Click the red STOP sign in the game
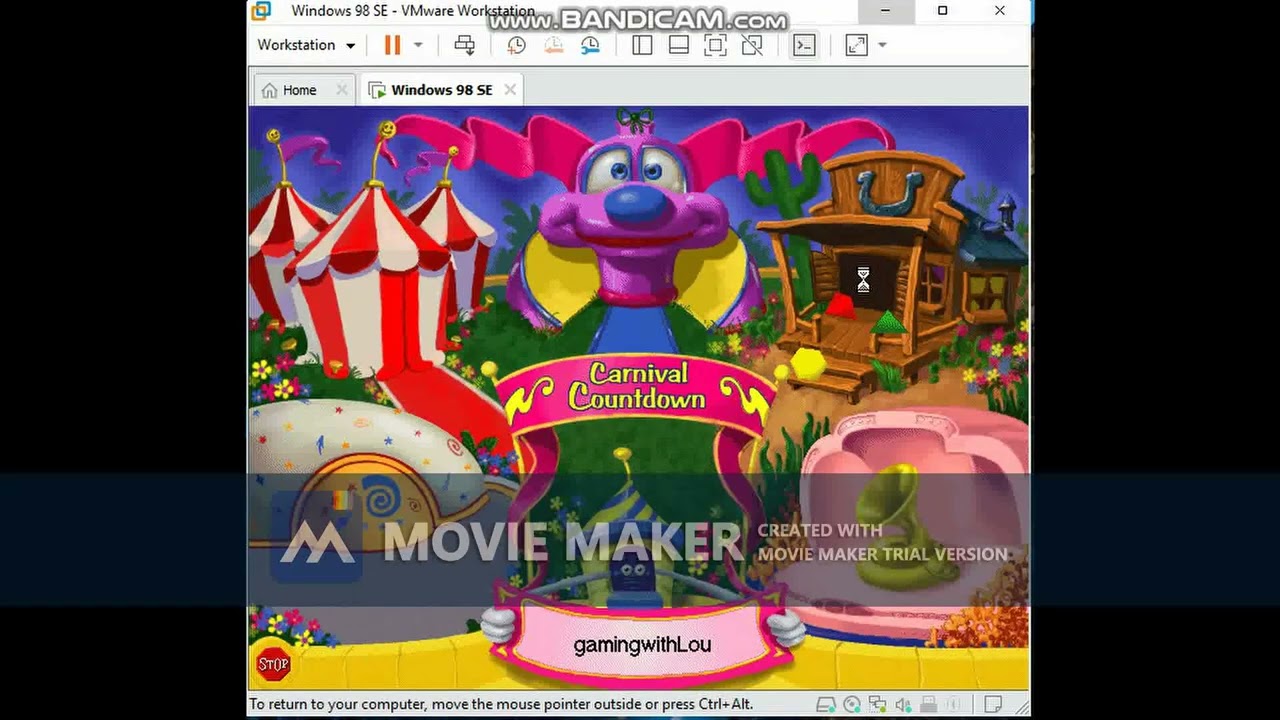Image resolution: width=1280 pixels, height=720 pixels. (x=273, y=664)
